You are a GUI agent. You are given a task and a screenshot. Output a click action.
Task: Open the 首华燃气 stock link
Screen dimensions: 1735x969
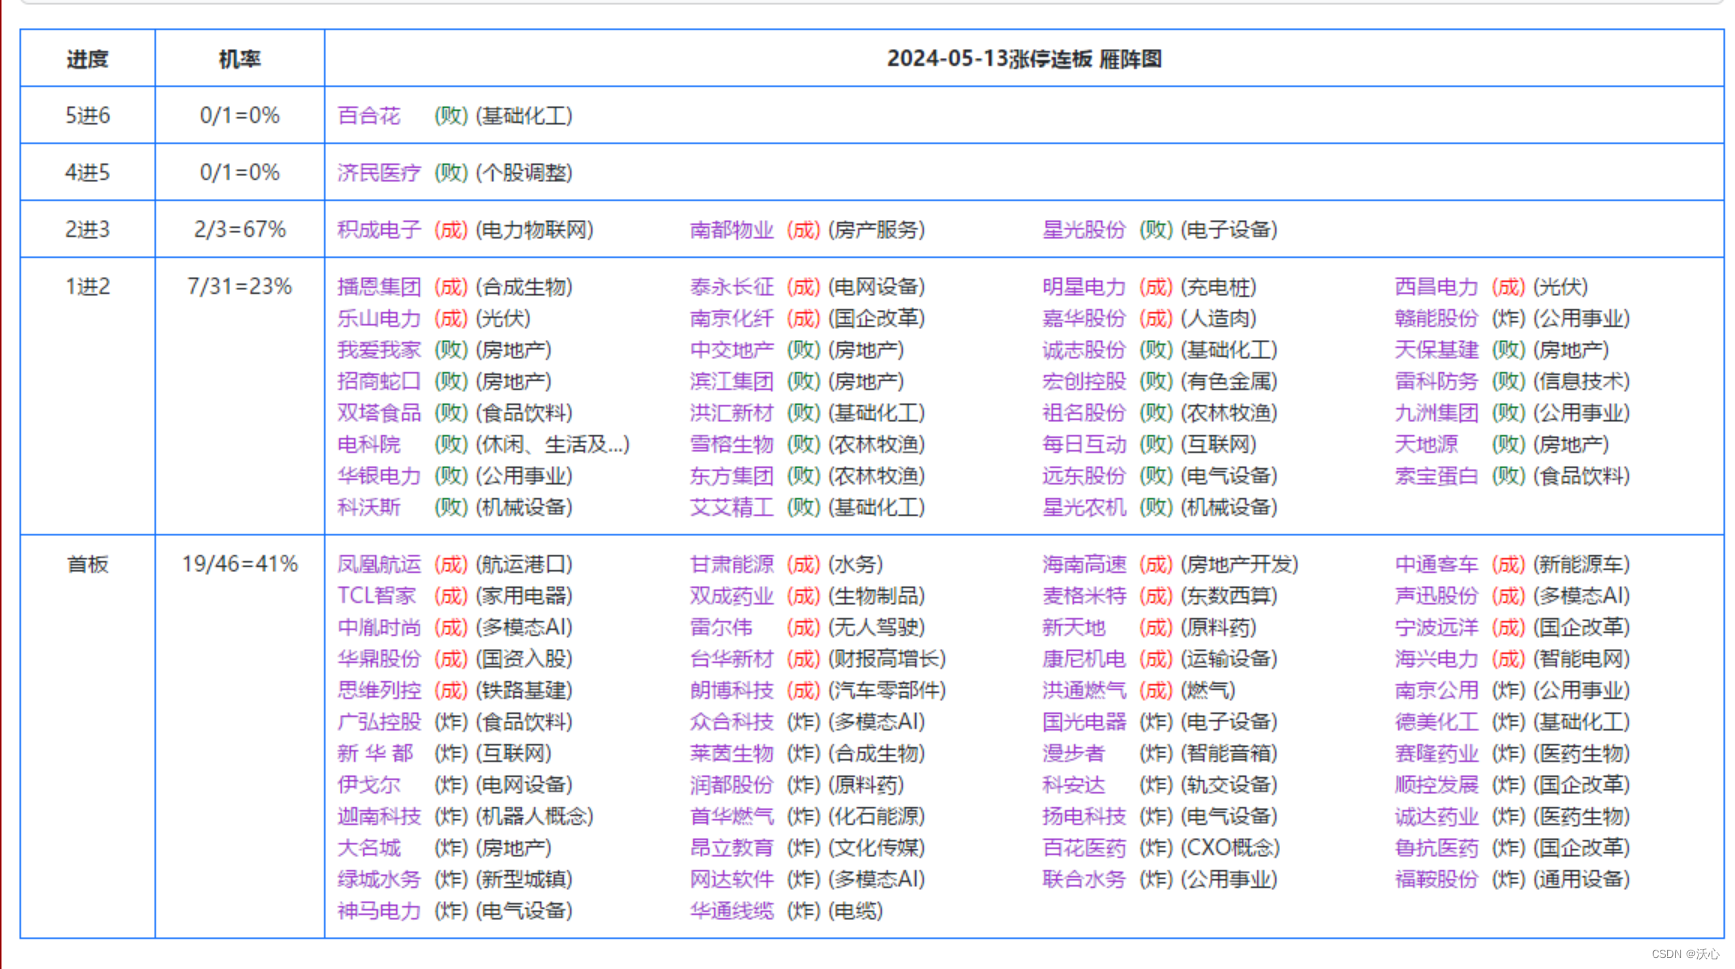click(732, 816)
